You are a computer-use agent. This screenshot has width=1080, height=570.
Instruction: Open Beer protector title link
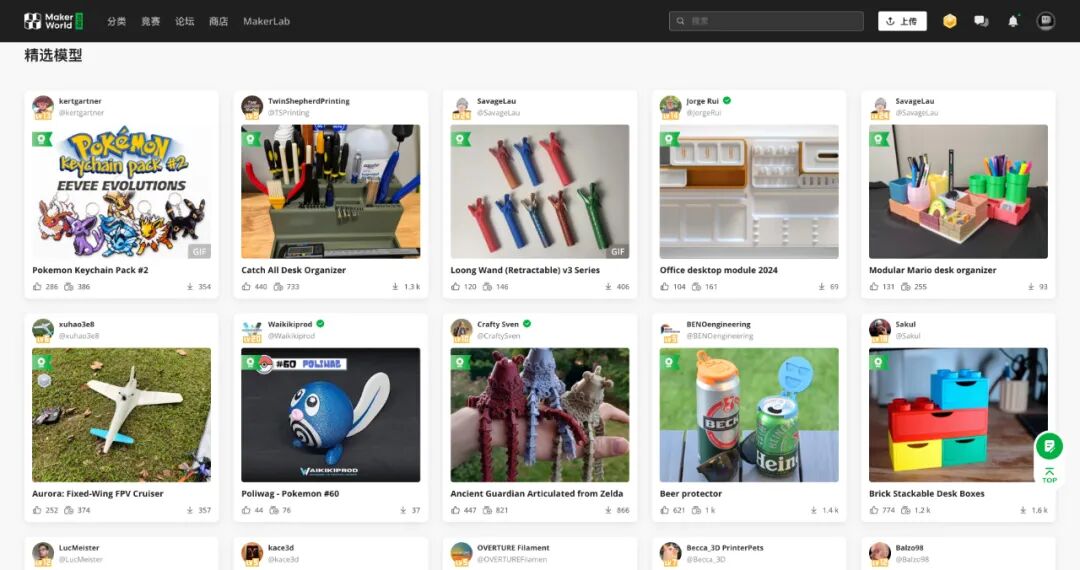tap(691, 494)
